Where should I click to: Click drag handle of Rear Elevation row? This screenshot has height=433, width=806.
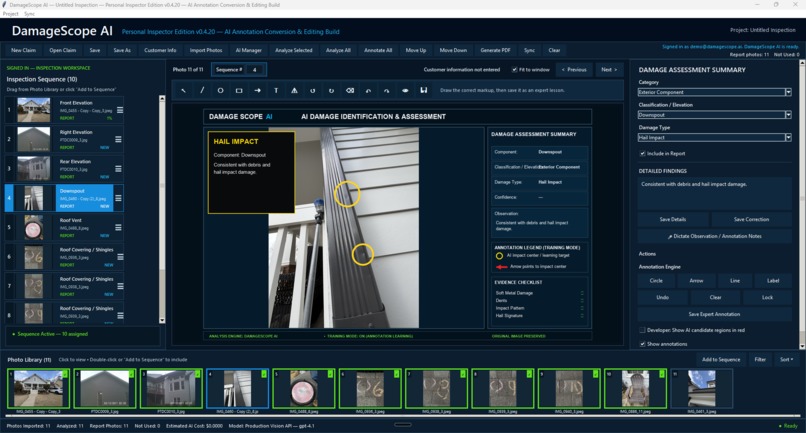tap(118, 169)
